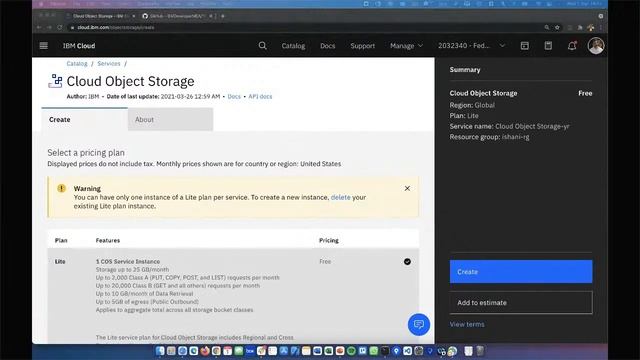Open the Docs link beside the update date
This screenshot has height=360, width=640.
point(234,96)
